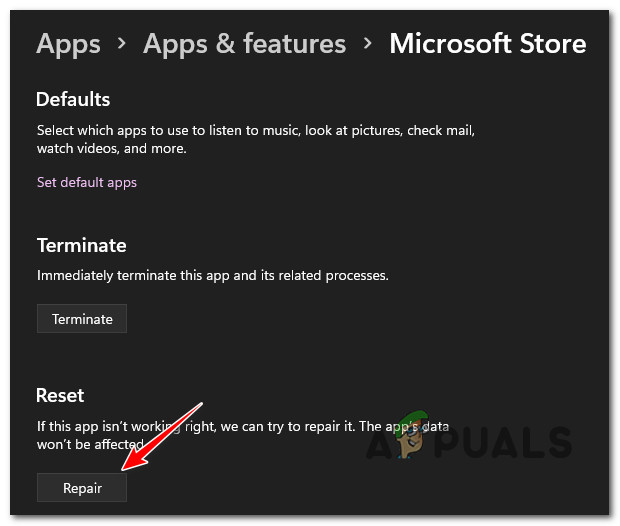The height and width of the screenshot is (526, 620).
Task: Click the 'watch videos, and more' text line
Action: tap(112, 148)
